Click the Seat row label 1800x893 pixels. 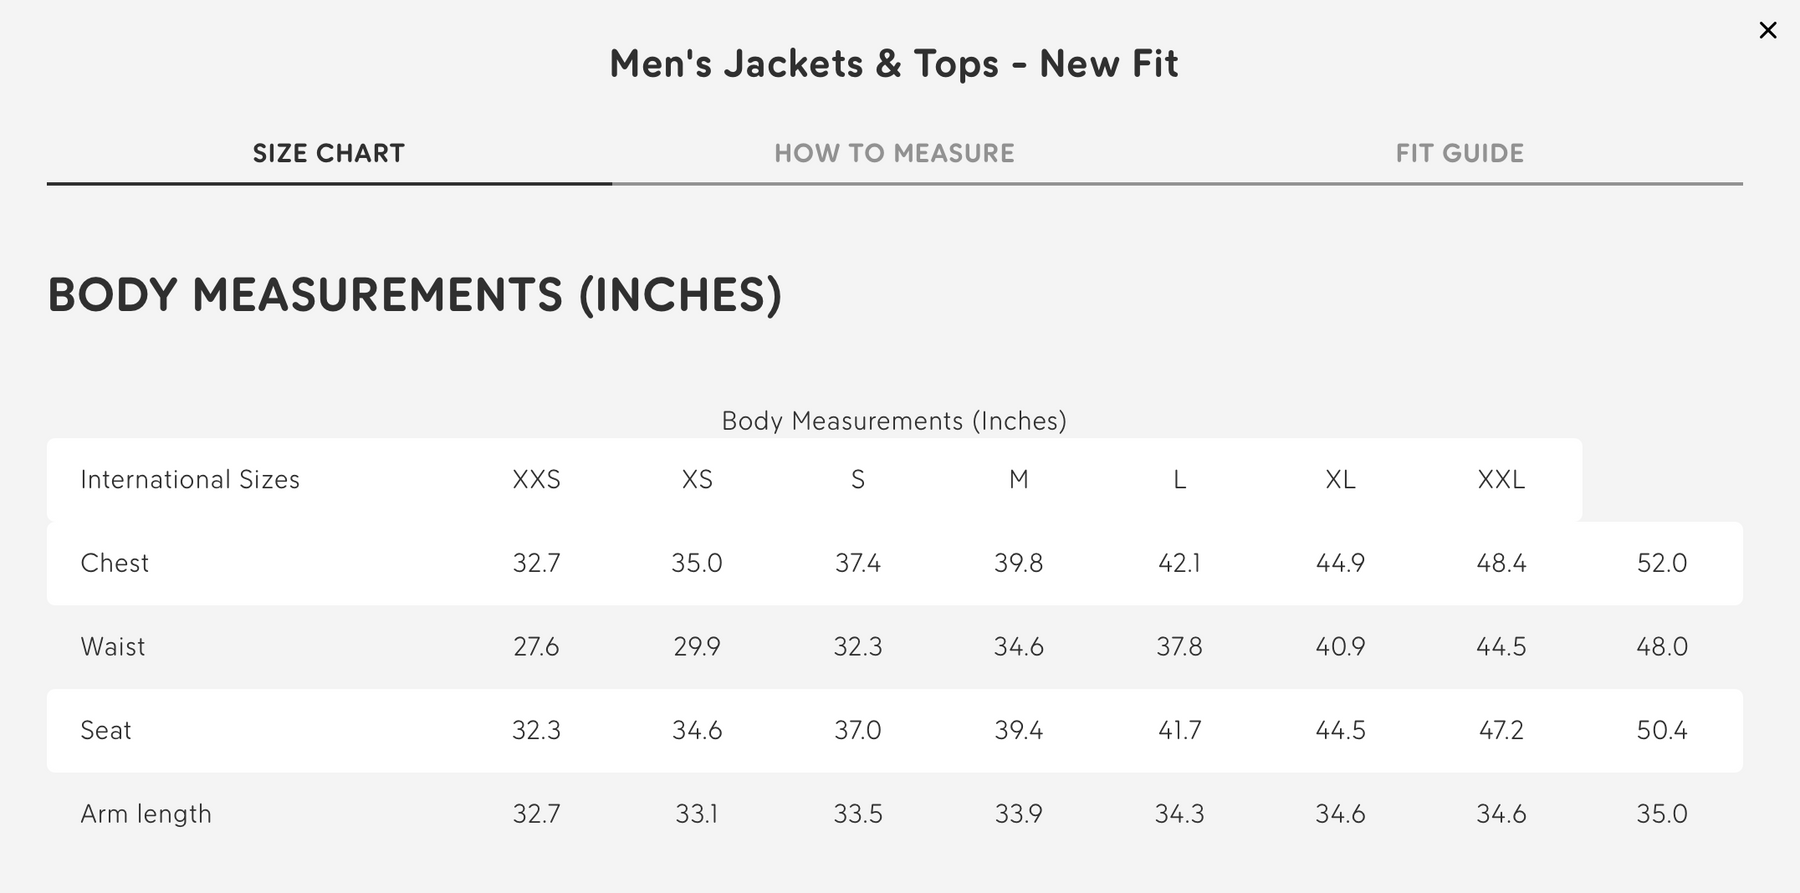[106, 730]
